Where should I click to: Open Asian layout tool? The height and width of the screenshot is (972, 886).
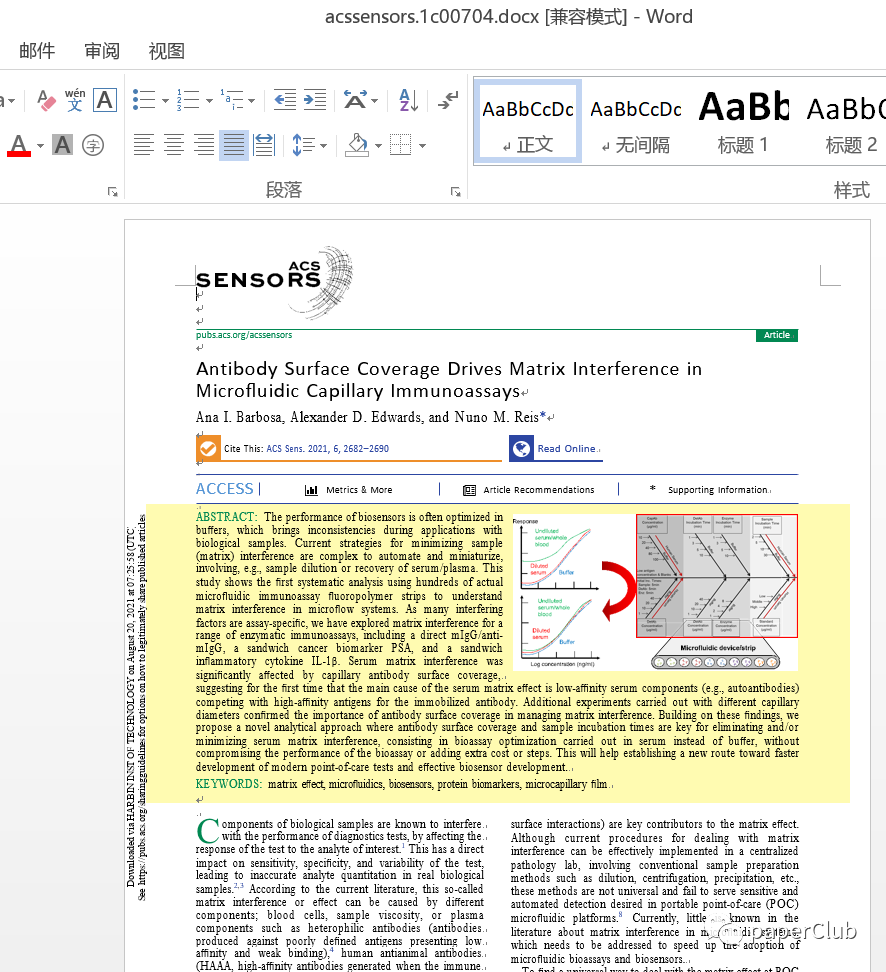pyautogui.click(x=355, y=100)
